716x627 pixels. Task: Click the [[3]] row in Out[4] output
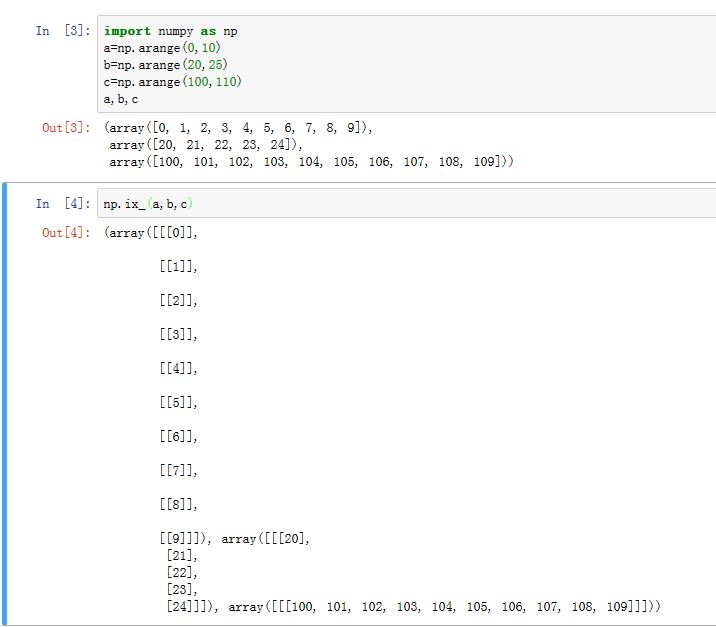click(x=178, y=335)
